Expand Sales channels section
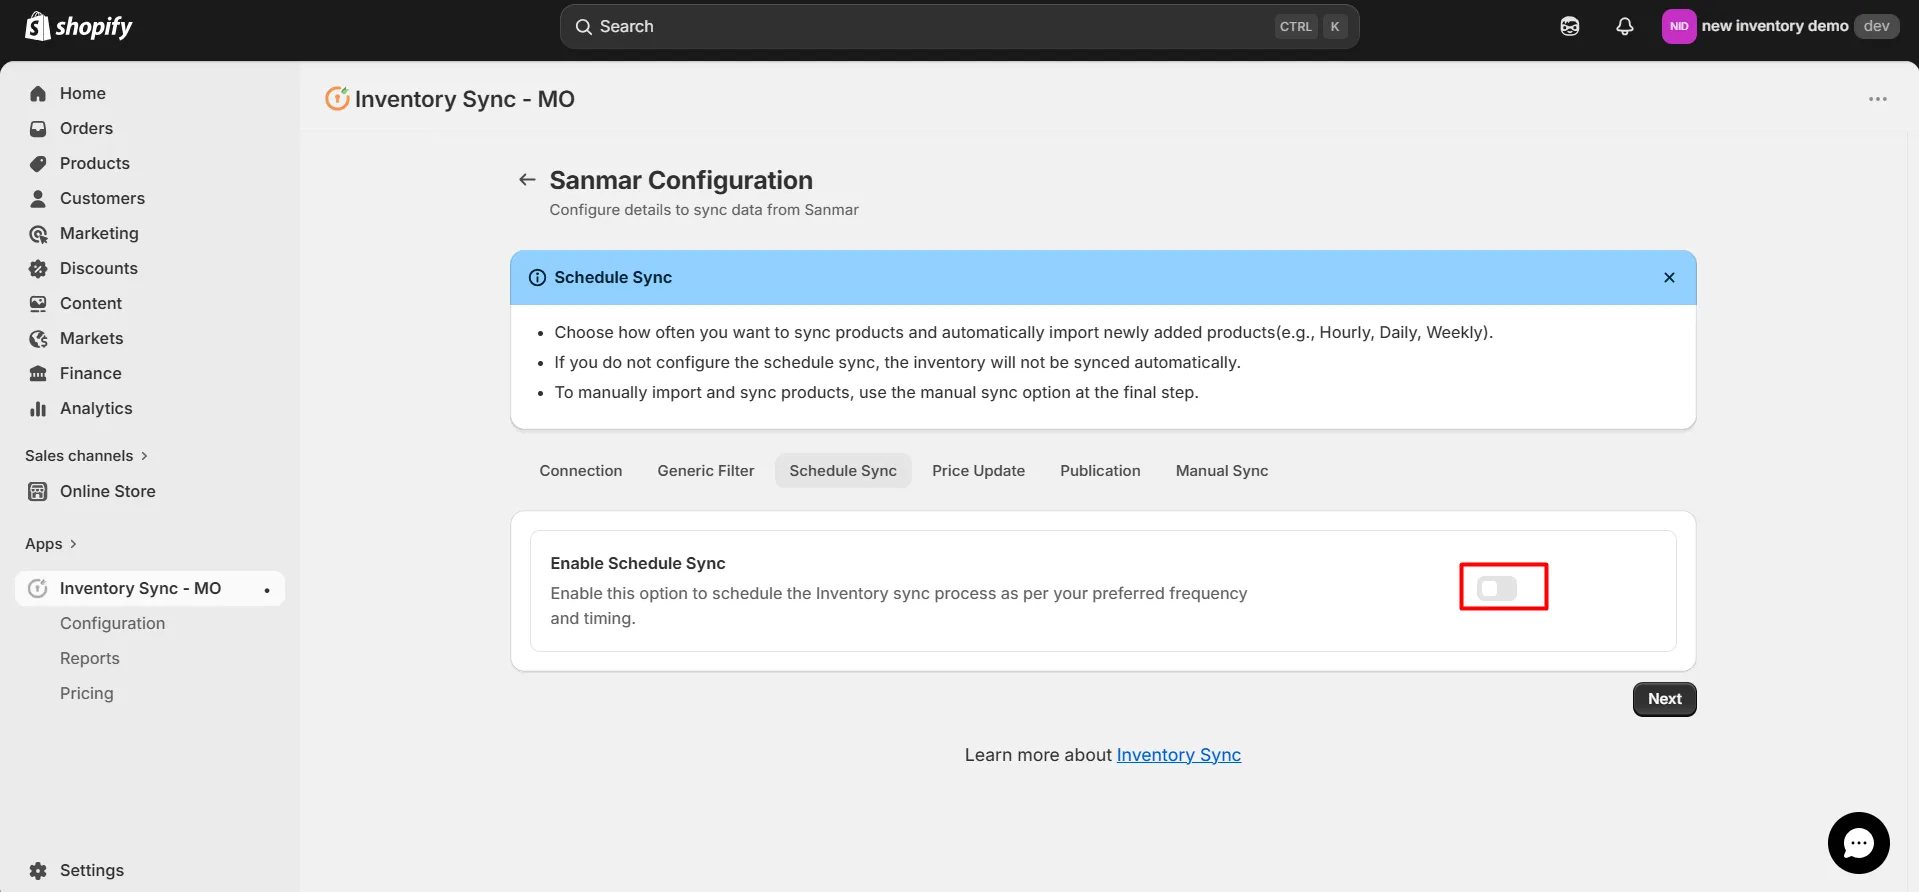The height and width of the screenshot is (892, 1919). coord(87,456)
